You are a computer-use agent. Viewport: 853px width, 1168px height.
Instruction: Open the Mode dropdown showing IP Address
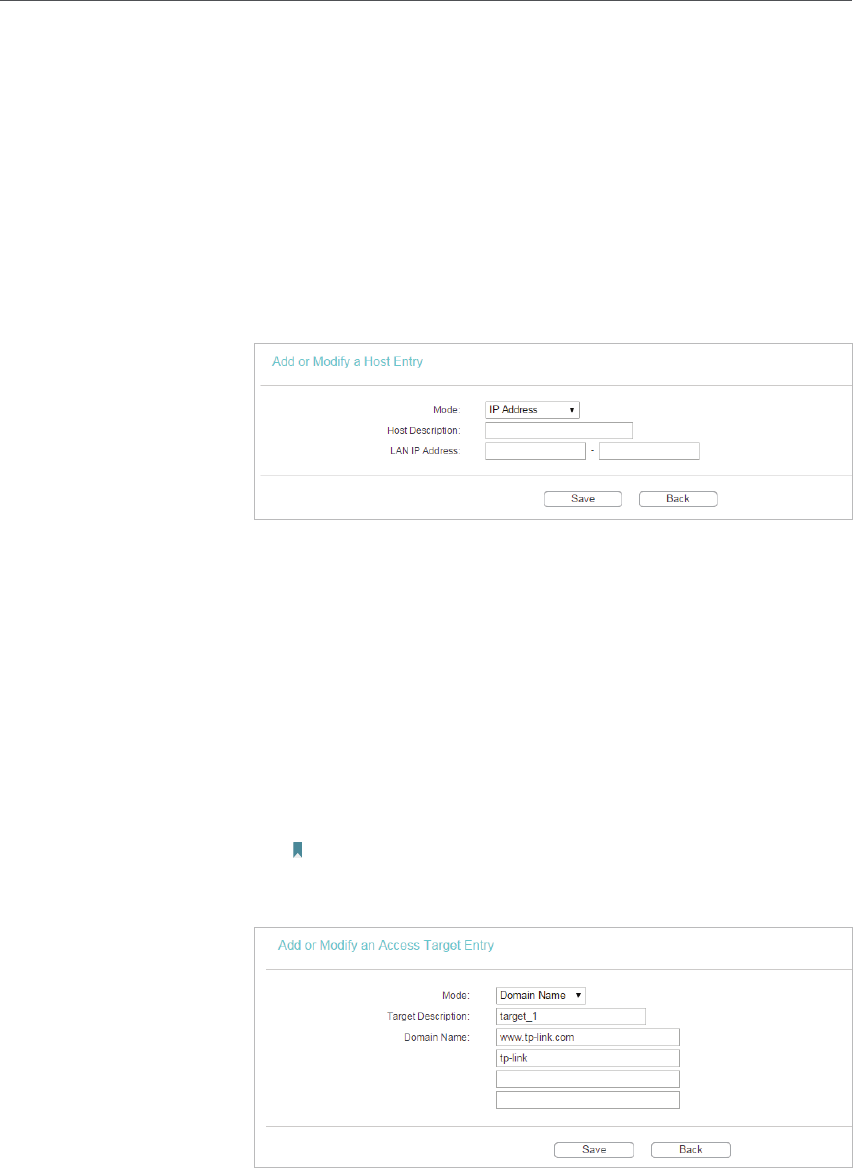[532, 410]
